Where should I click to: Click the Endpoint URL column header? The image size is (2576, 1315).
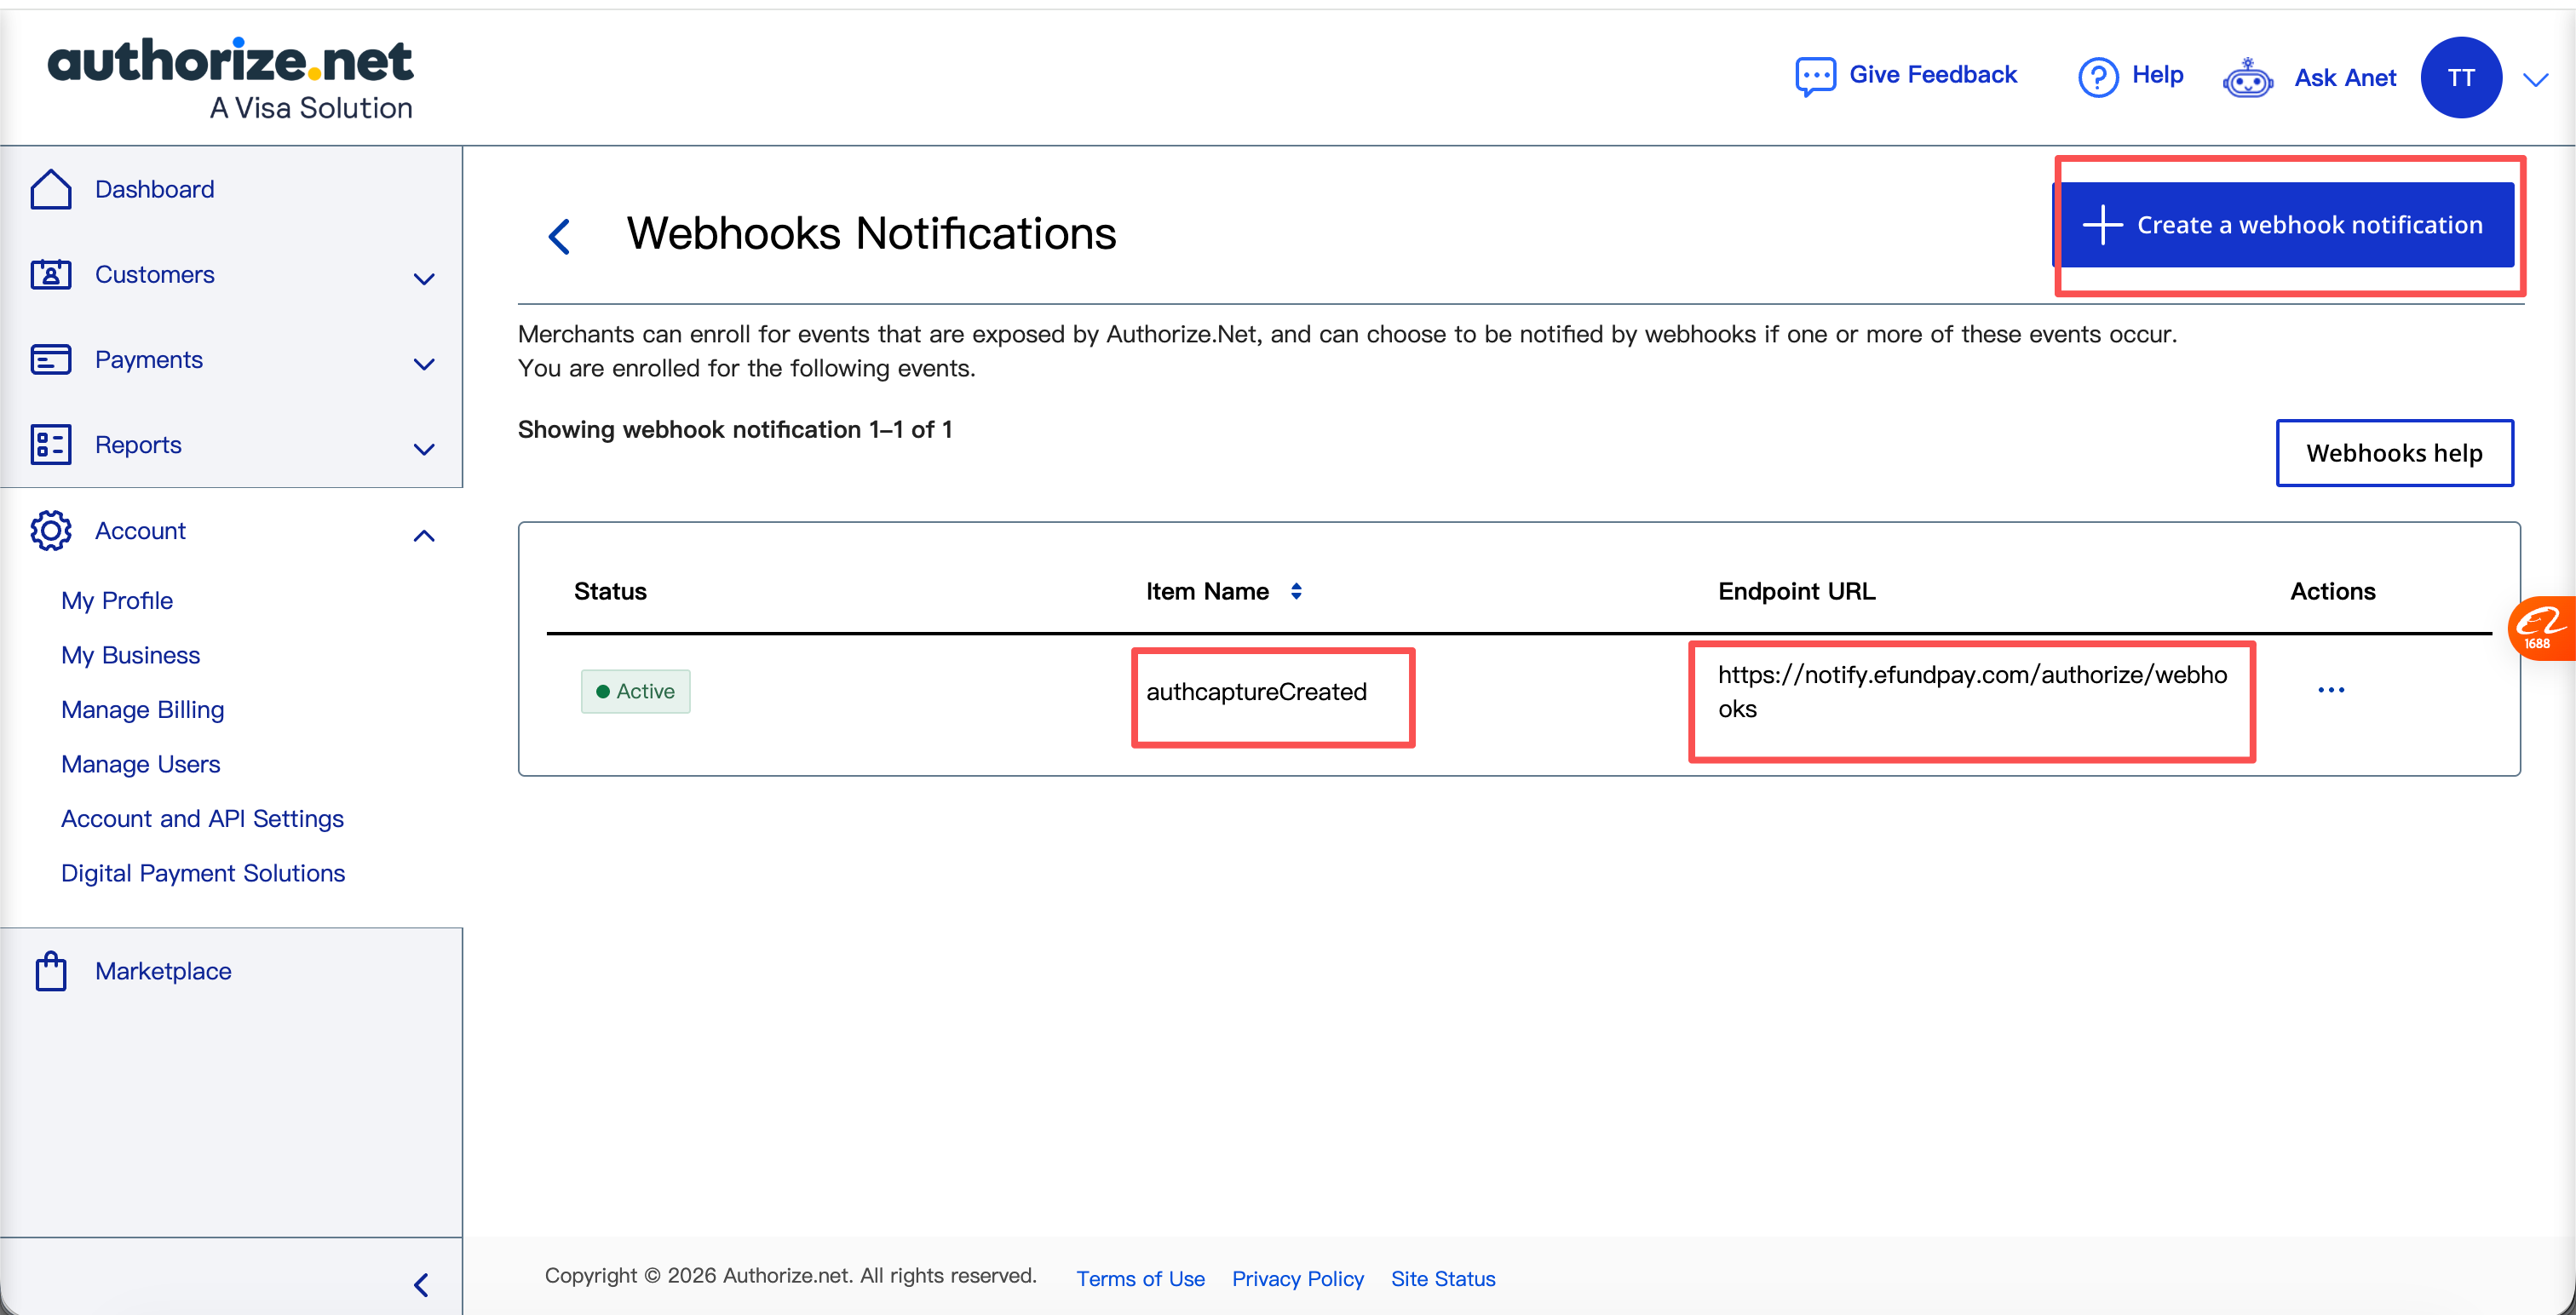[1796, 591]
